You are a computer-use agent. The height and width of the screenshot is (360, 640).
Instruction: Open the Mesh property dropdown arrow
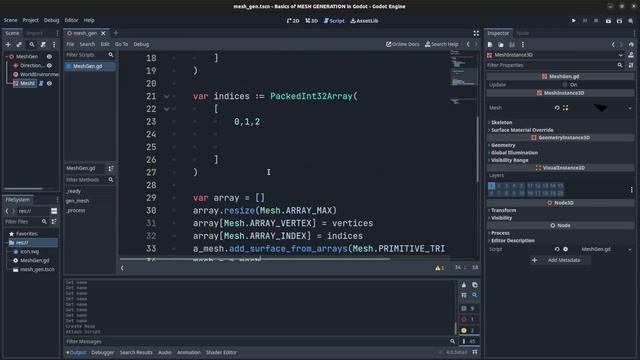[630, 108]
